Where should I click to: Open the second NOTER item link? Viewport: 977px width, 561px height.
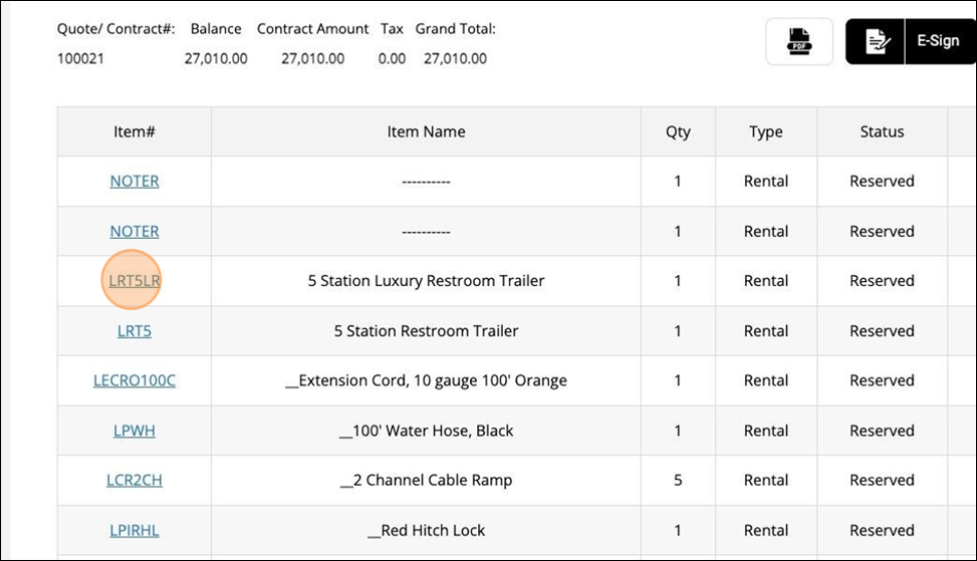pyautogui.click(x=134, y=231)
